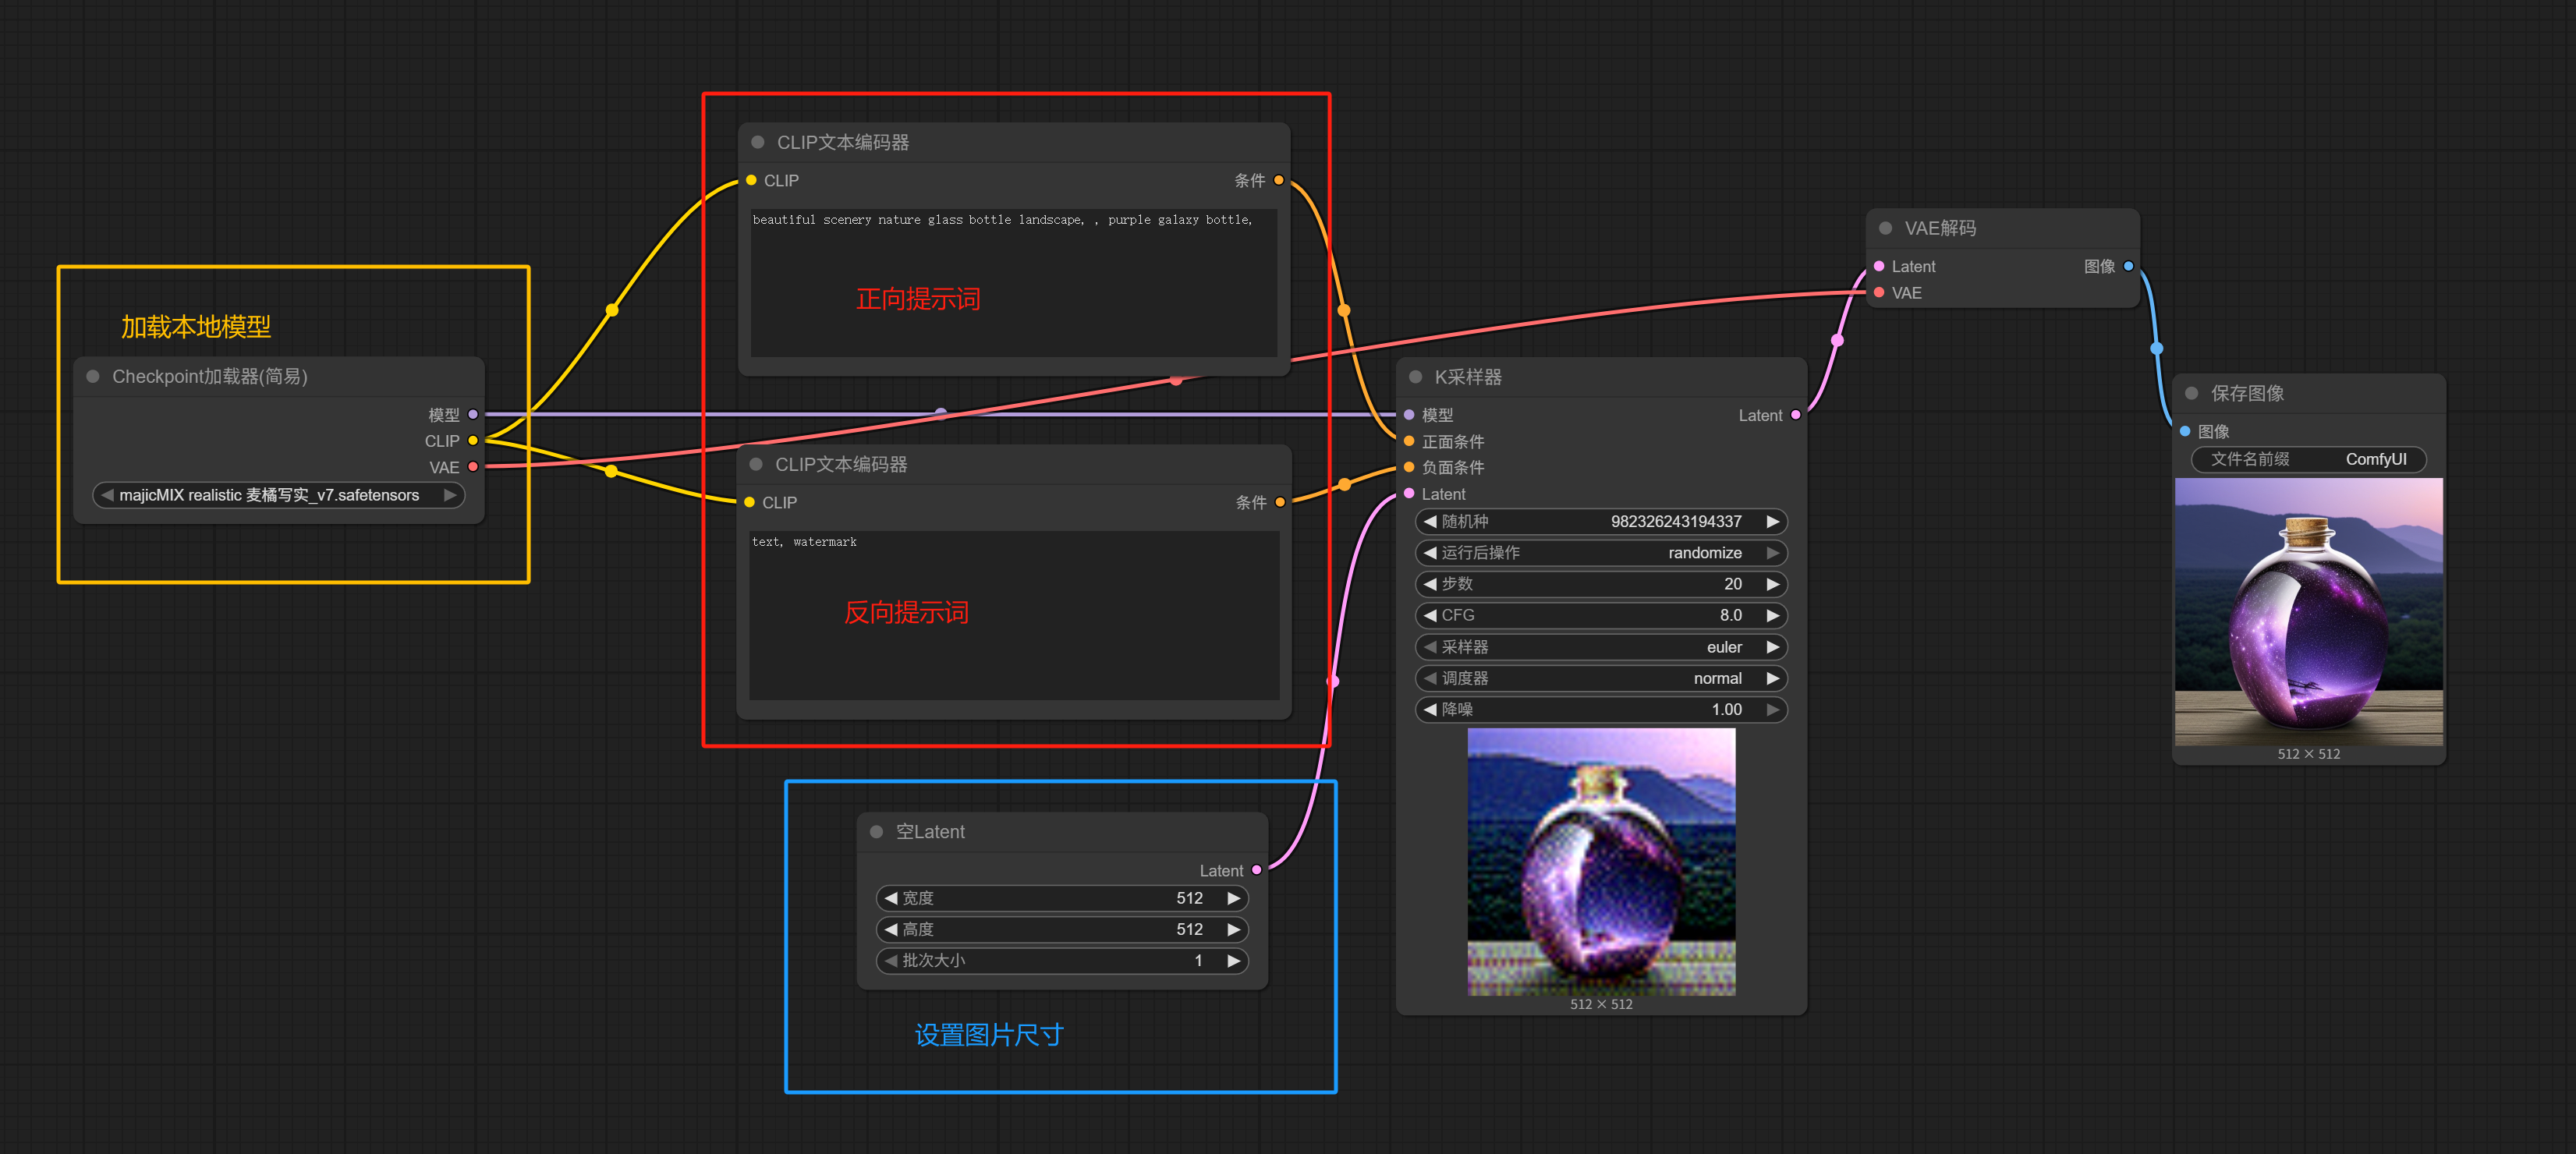
Task: Increase 步数 with its right arrow
Action: click(1773, 584)
